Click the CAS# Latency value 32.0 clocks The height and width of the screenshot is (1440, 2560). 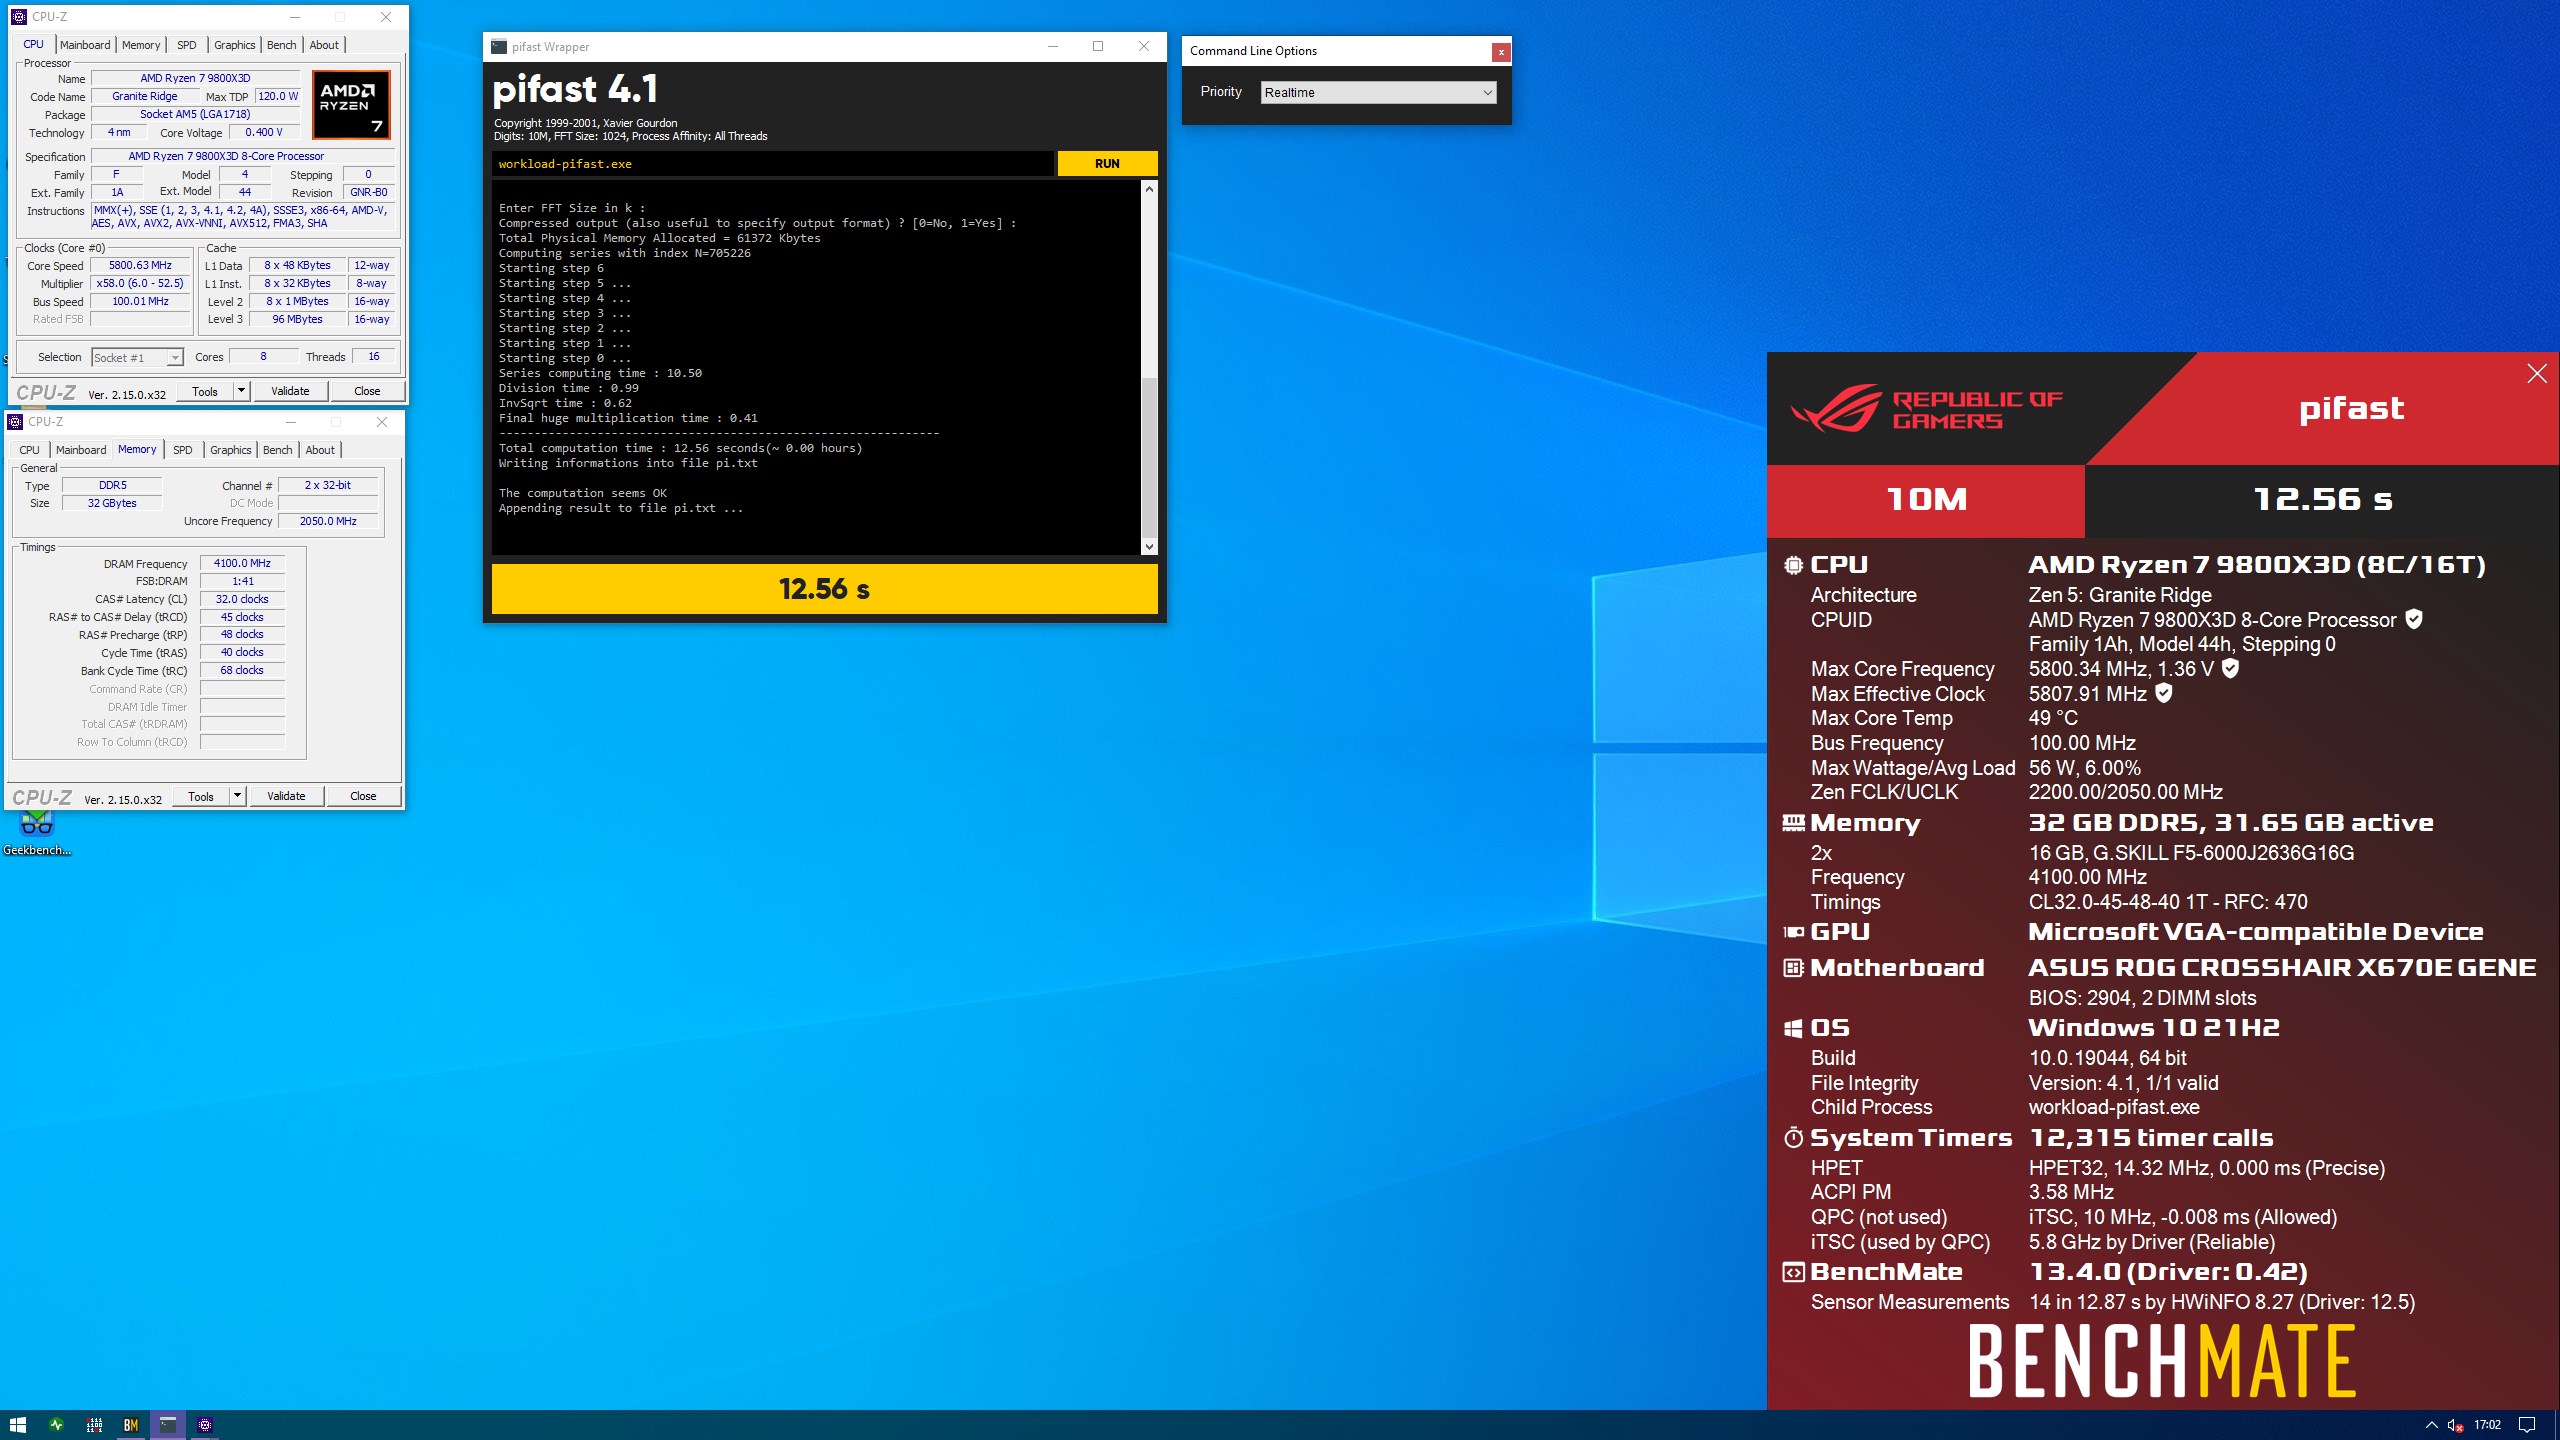click(242, 600)
